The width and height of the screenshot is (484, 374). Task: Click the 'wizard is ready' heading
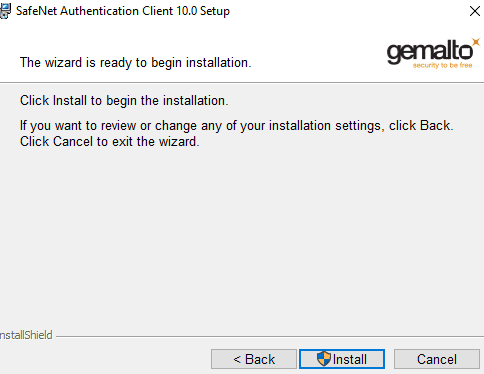[135, 63]
